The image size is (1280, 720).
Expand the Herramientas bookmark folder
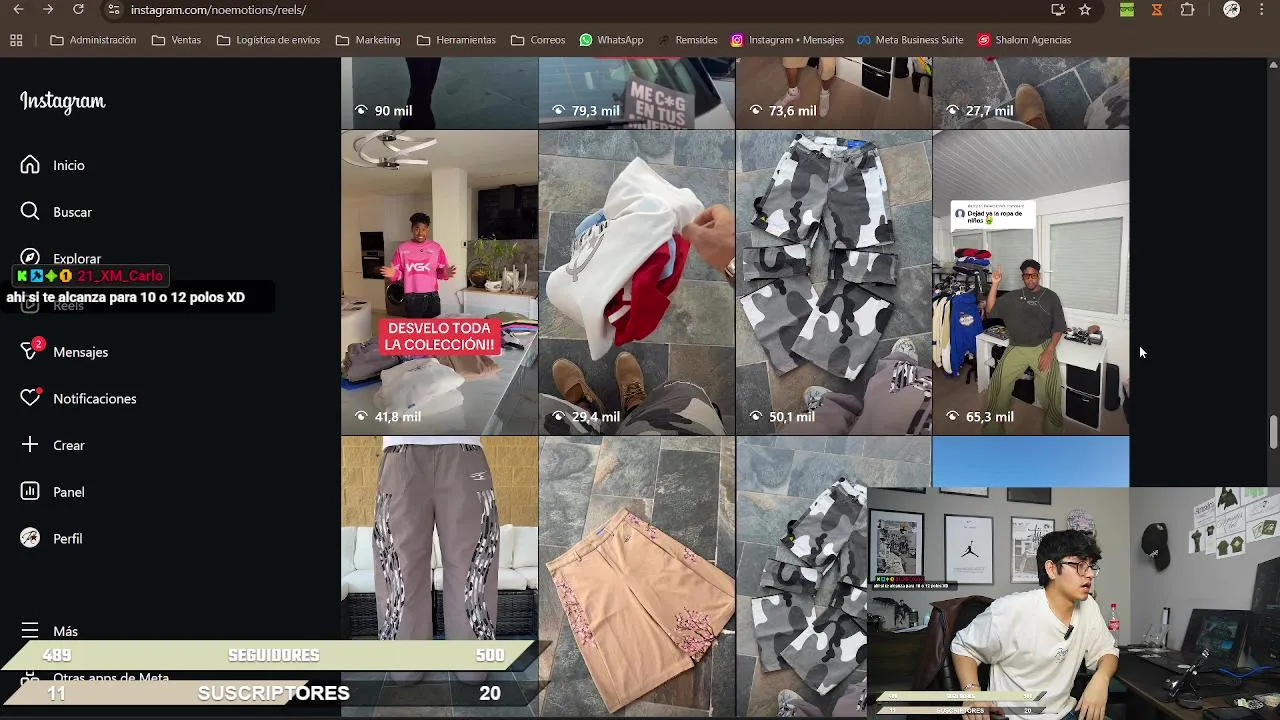pos(456,40)
